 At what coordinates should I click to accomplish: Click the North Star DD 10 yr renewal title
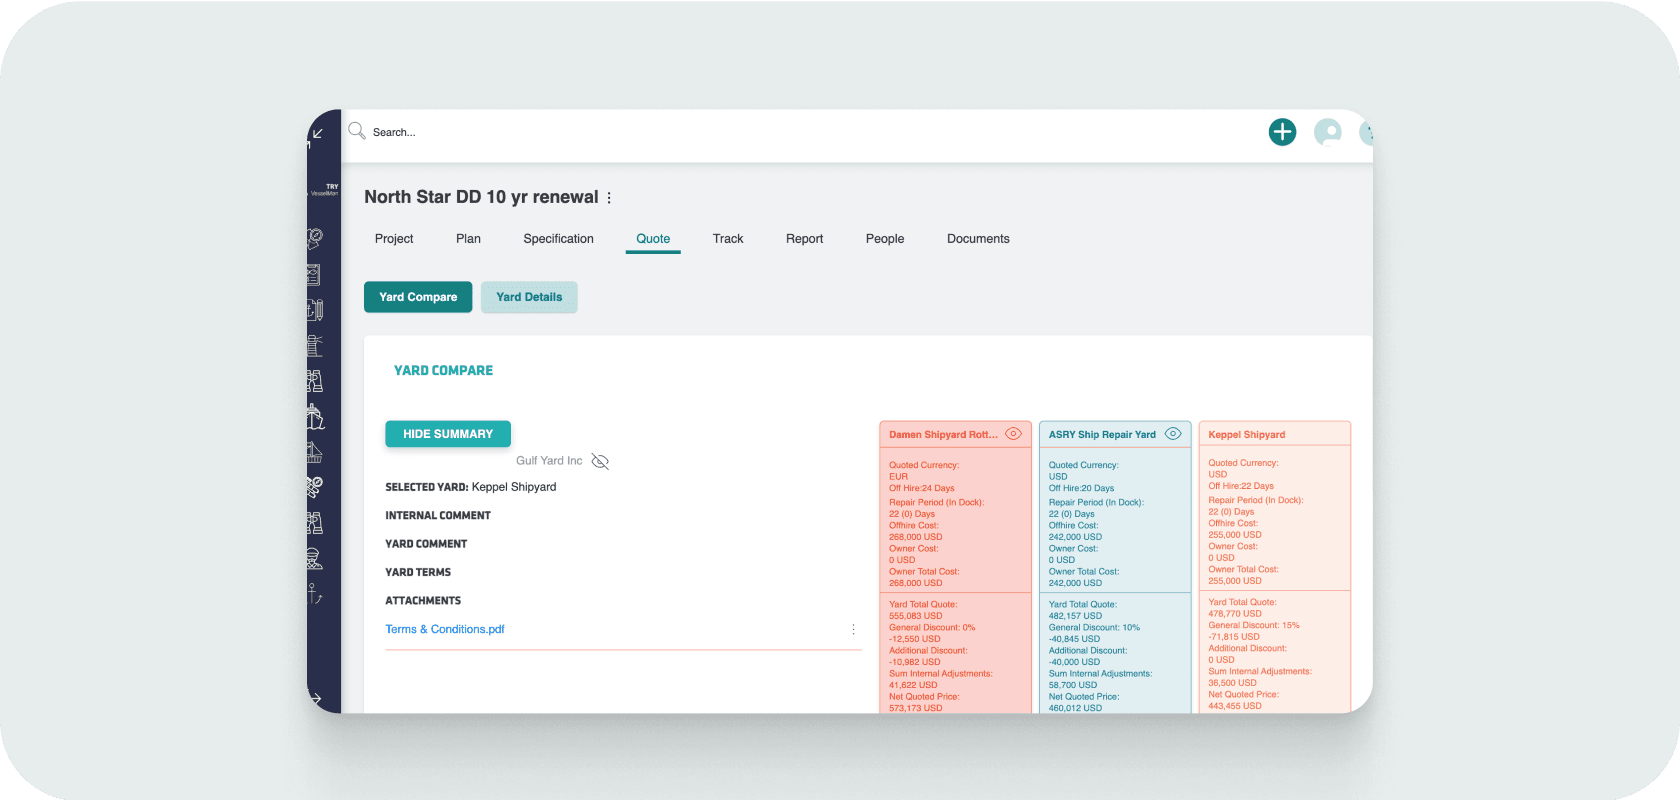point(481,197)
